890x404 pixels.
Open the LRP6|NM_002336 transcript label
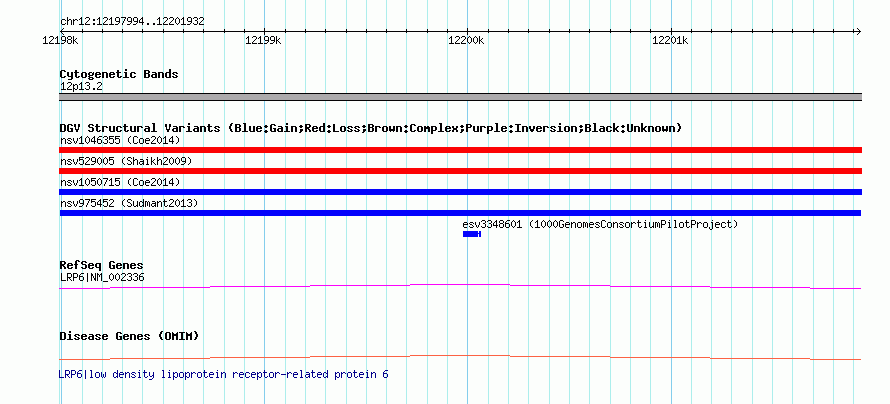pos(102,278)
